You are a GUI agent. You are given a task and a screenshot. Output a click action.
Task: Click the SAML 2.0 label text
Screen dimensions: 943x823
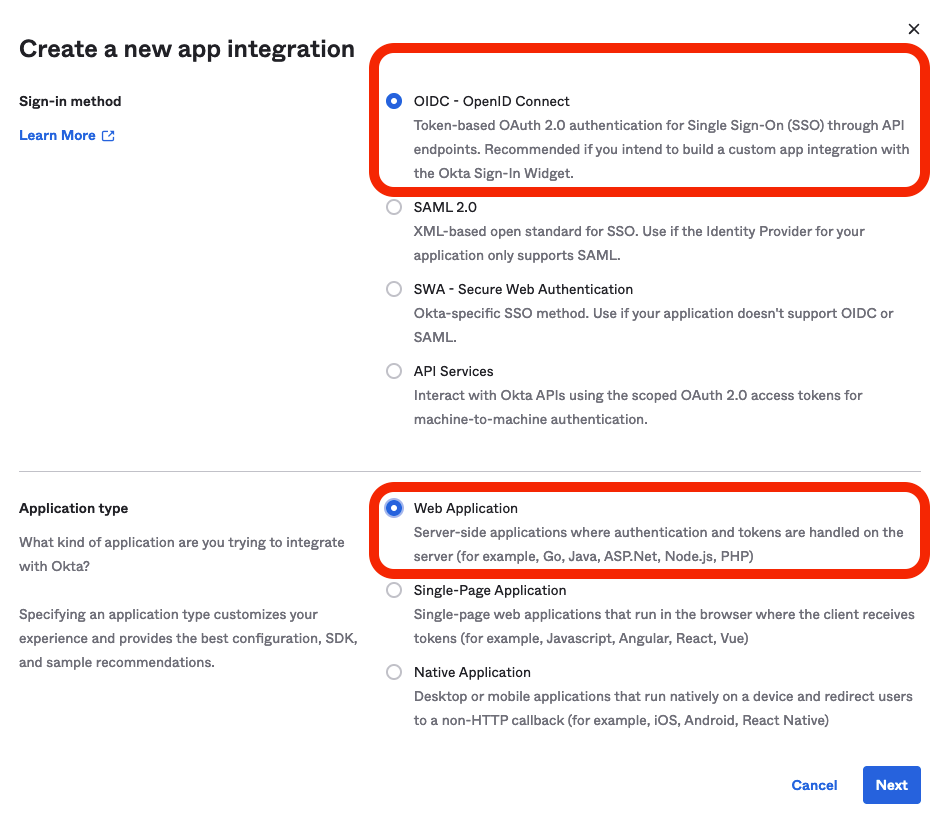pyautogui.click(x=445, y=207)
